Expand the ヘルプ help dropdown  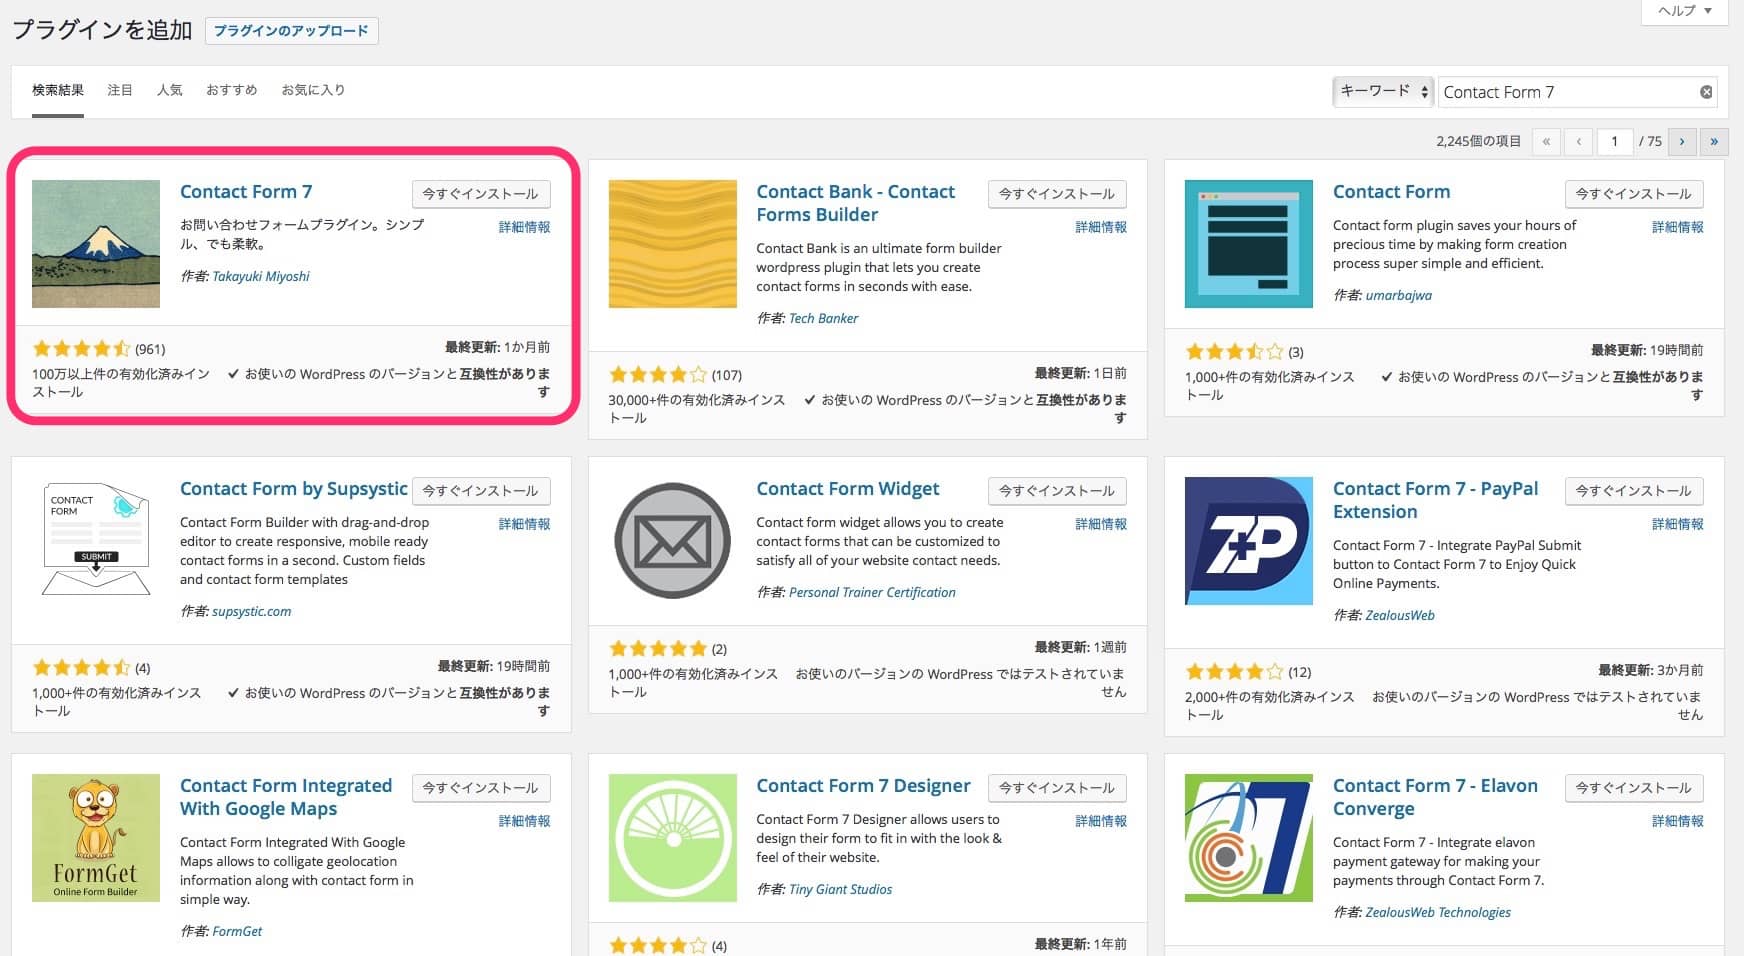(x=1685, y=11)
